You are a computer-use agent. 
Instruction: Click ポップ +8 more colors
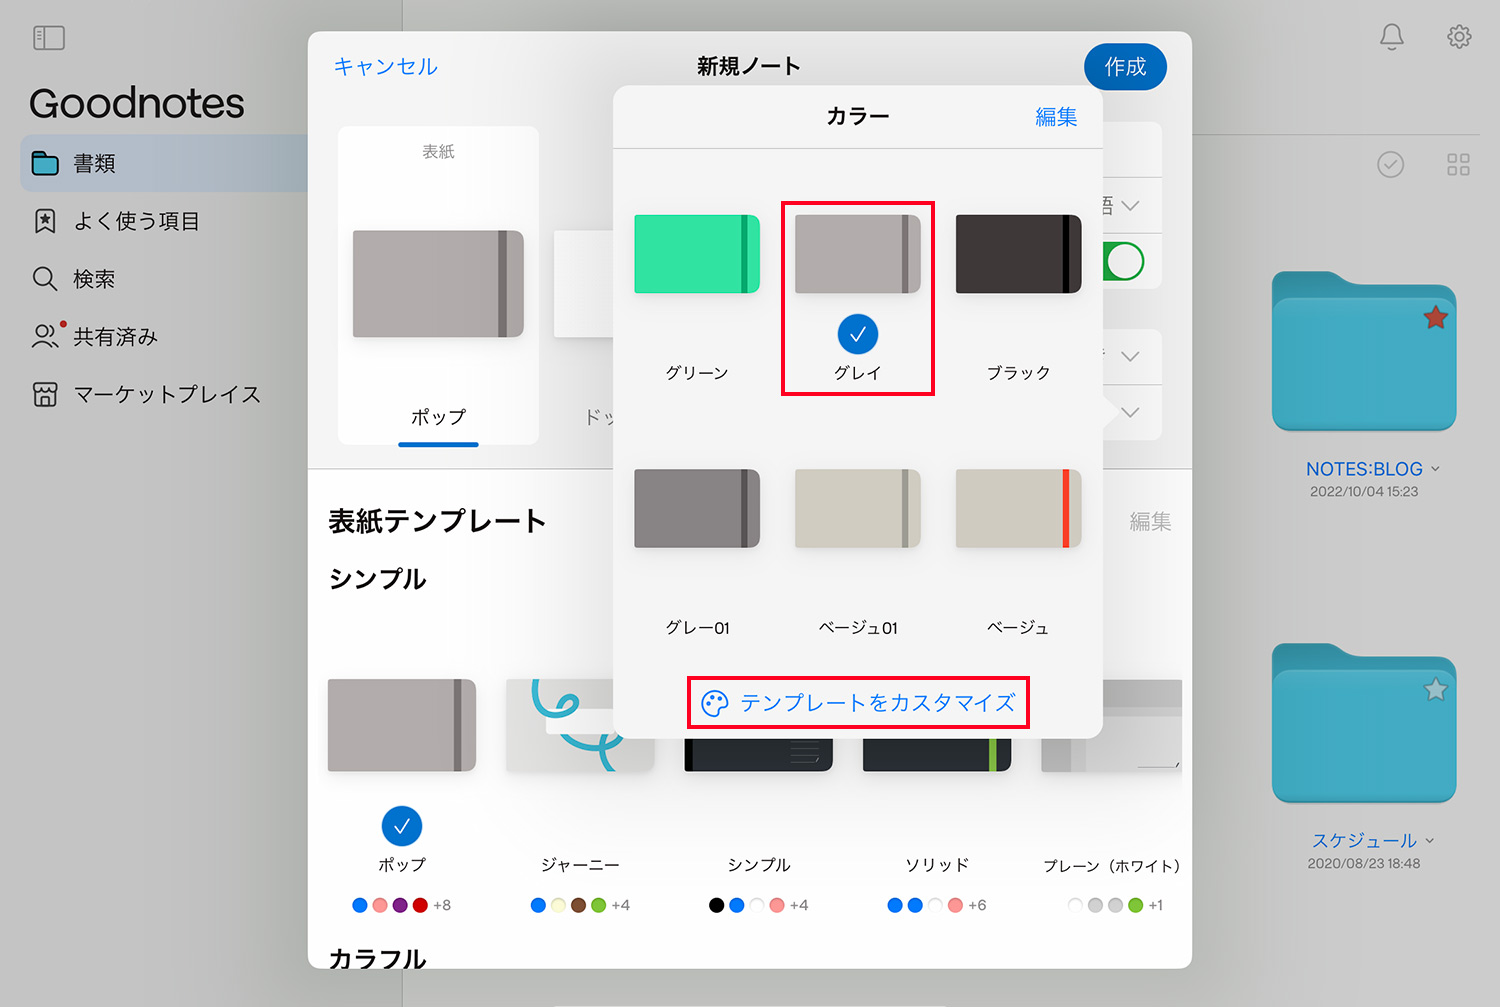click(442, 905)
